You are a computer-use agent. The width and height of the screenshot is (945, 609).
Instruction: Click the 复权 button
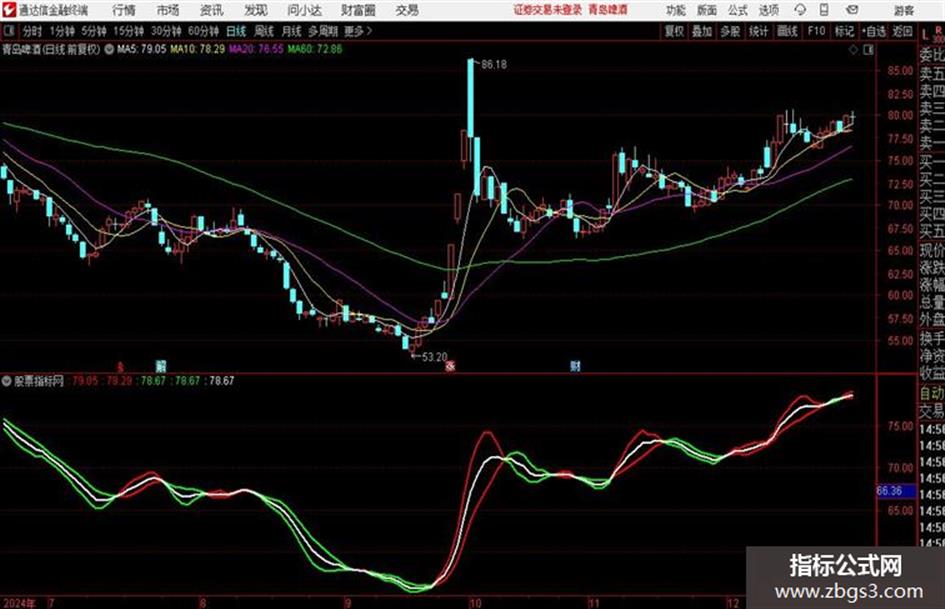point(674,31)
